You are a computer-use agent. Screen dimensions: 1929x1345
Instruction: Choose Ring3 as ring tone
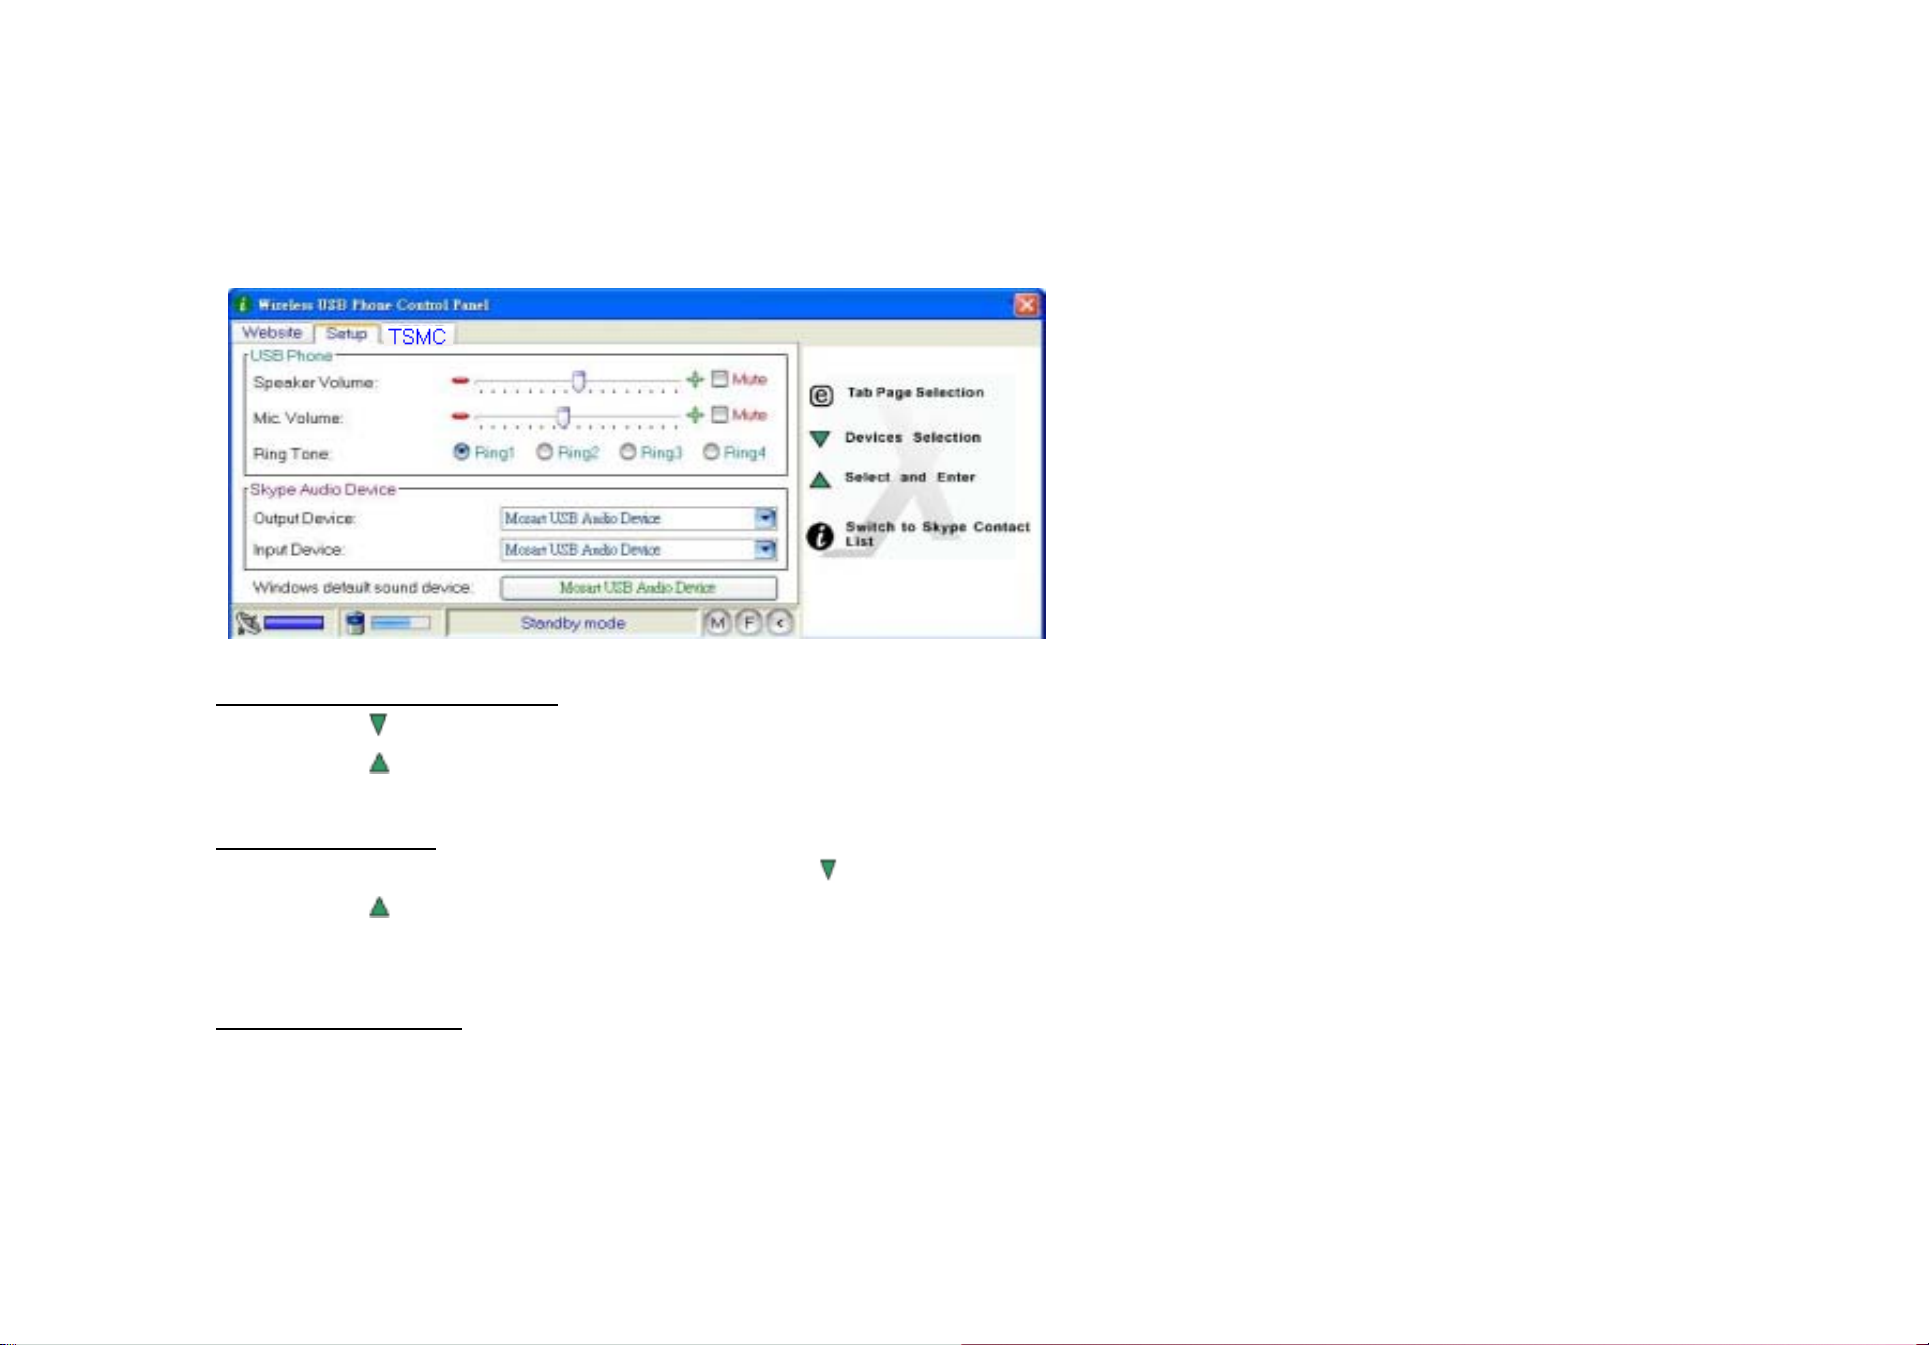click(628, 452)
